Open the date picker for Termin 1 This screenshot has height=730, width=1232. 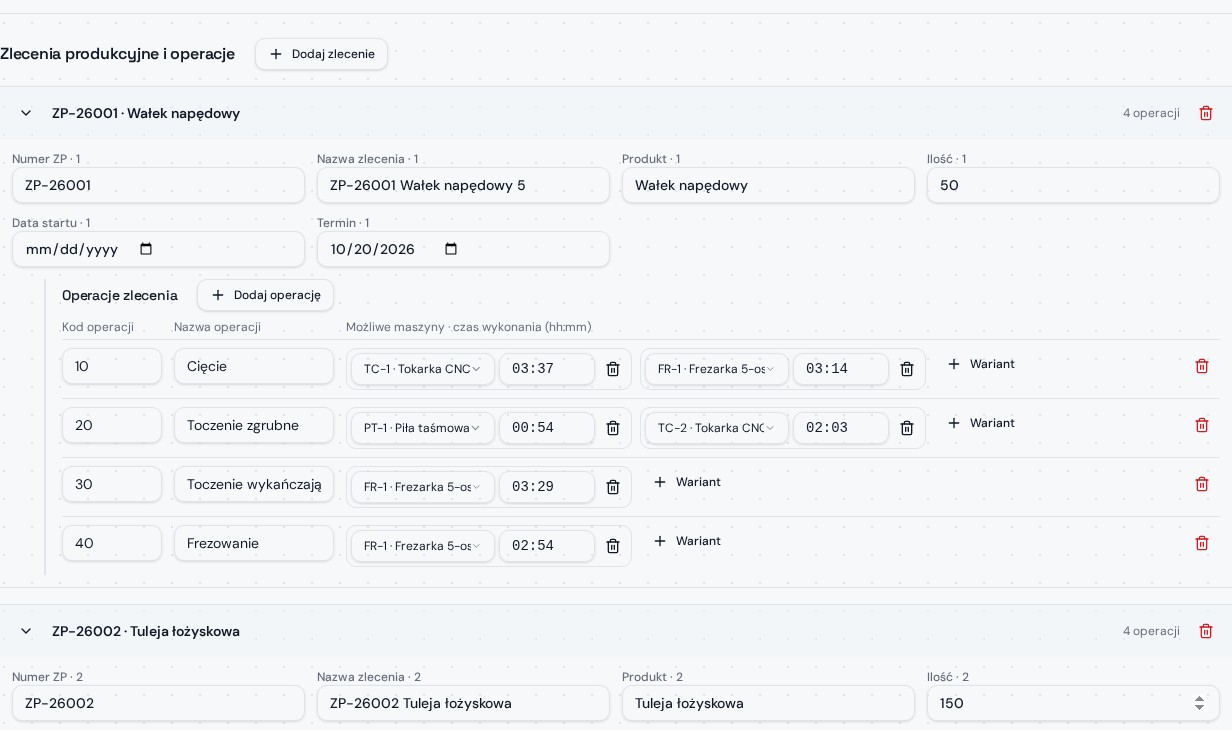451,249
